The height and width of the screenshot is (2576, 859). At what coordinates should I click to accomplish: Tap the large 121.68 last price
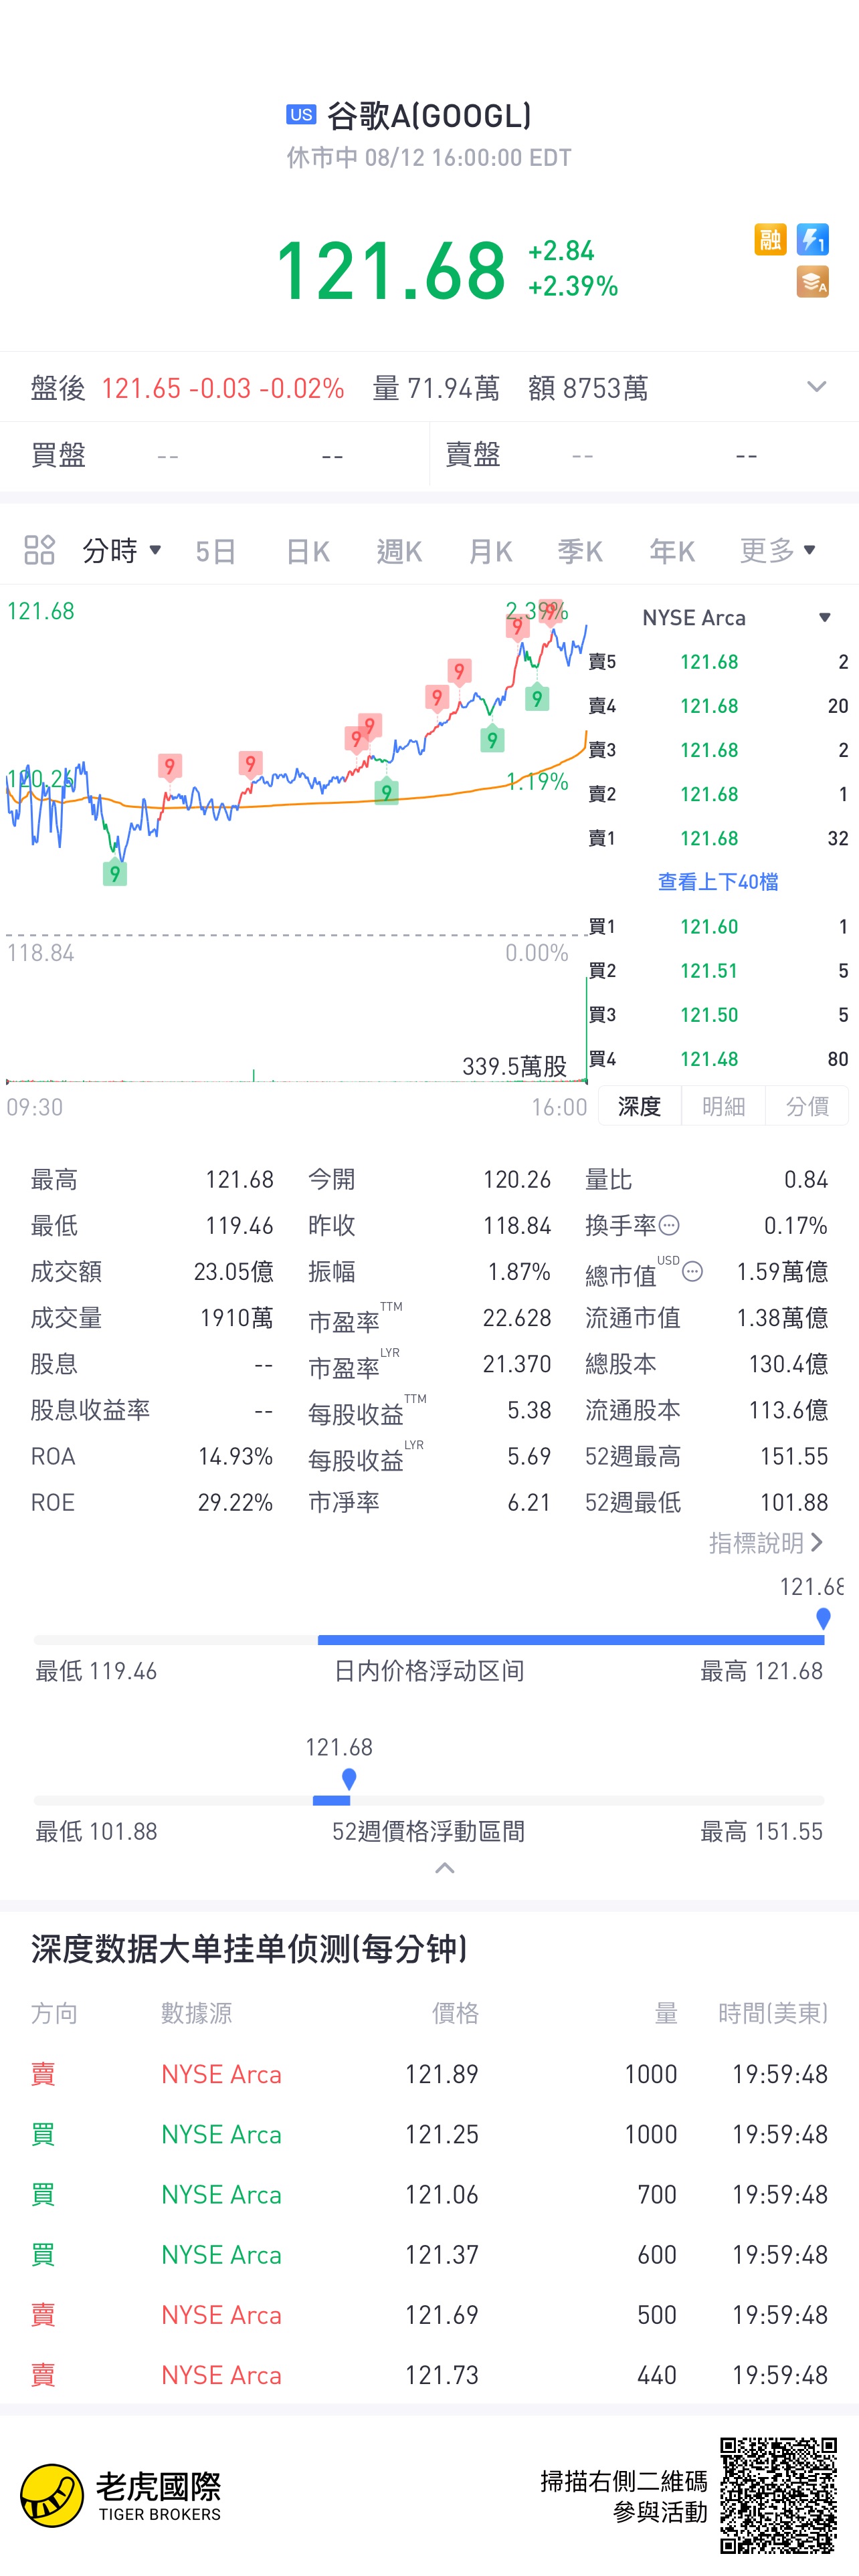coord(391,270)
